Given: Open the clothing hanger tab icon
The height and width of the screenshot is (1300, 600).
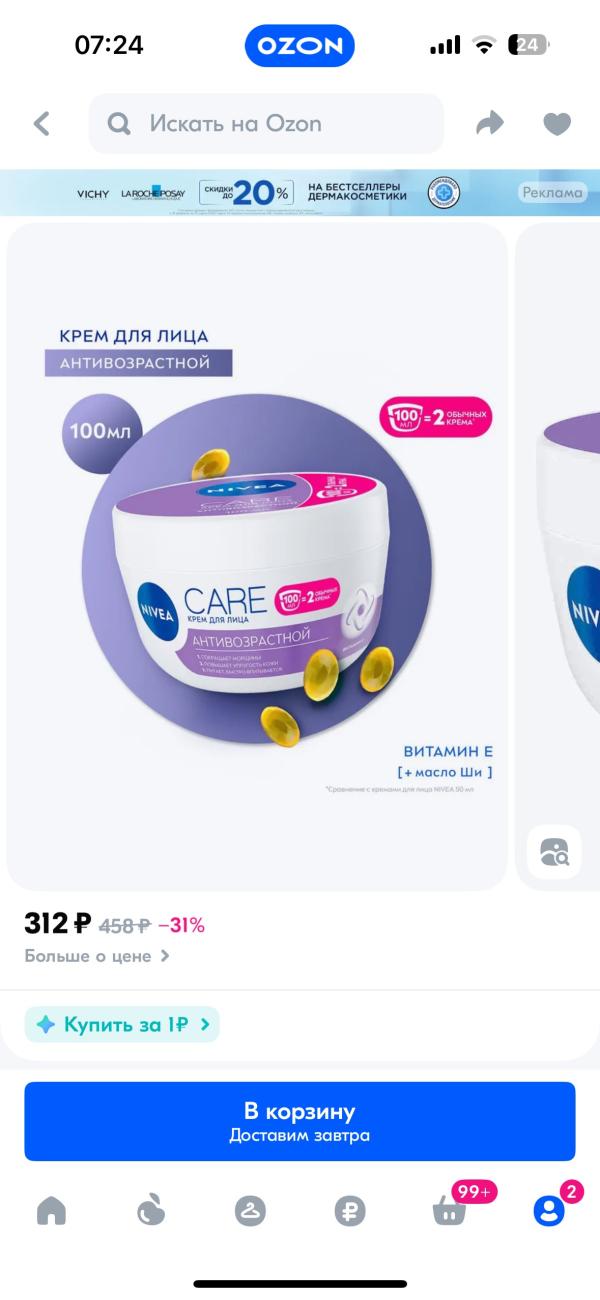Looking at the screenshot, I should coord(250,1211).
